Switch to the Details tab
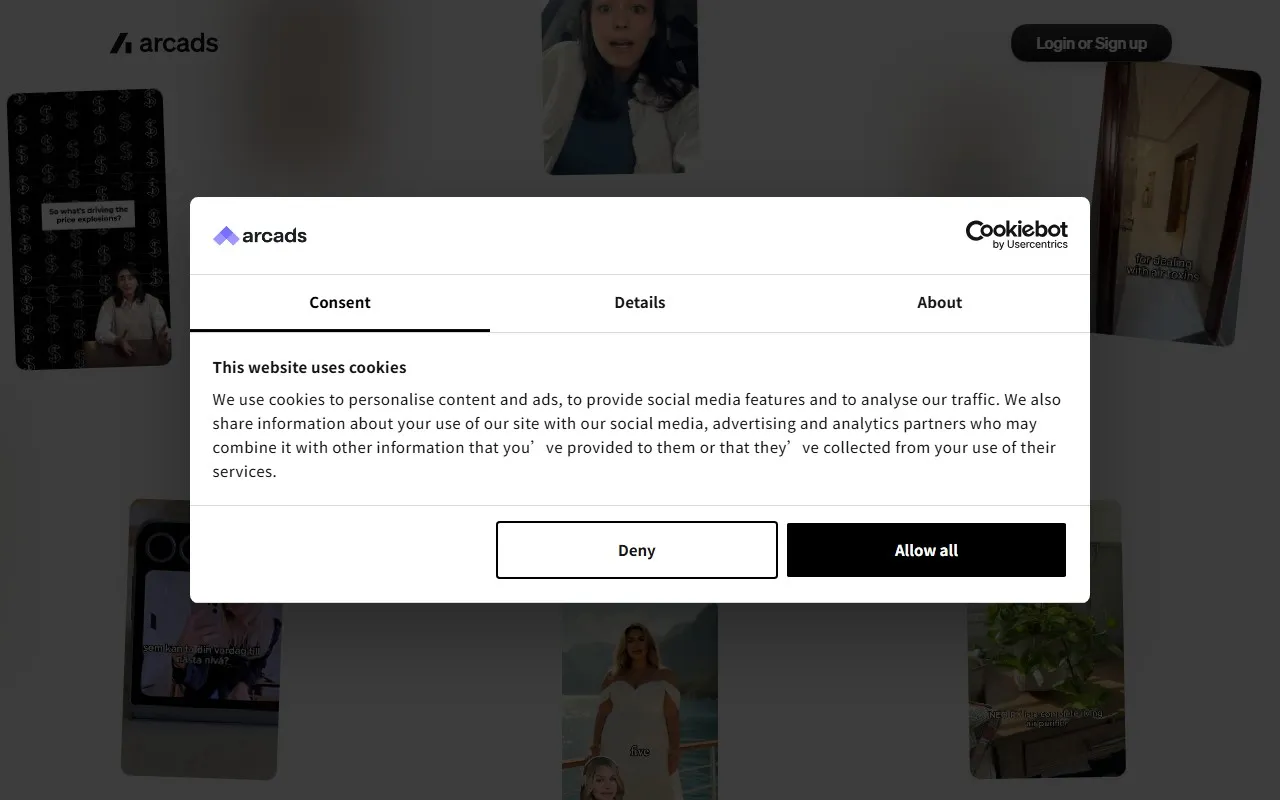This screenshot has width=1280, height=800. click(x=640, y=302)
